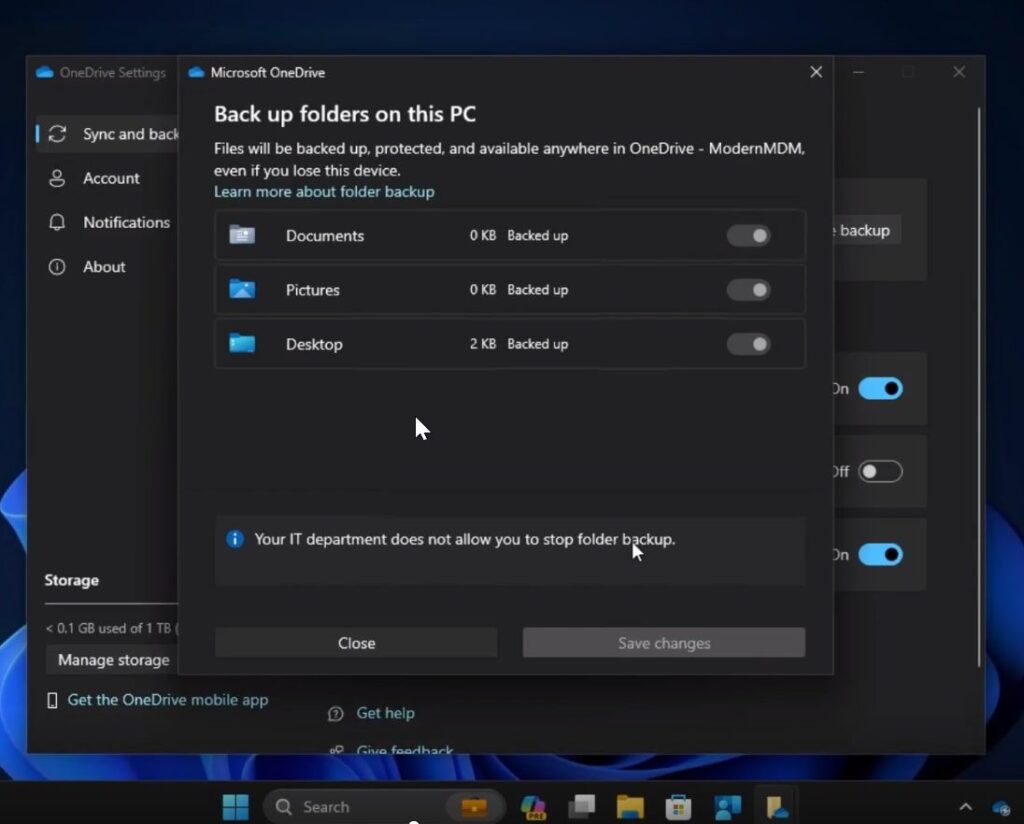Open the About section
The image size is (1024, 824).
(104, 267)
